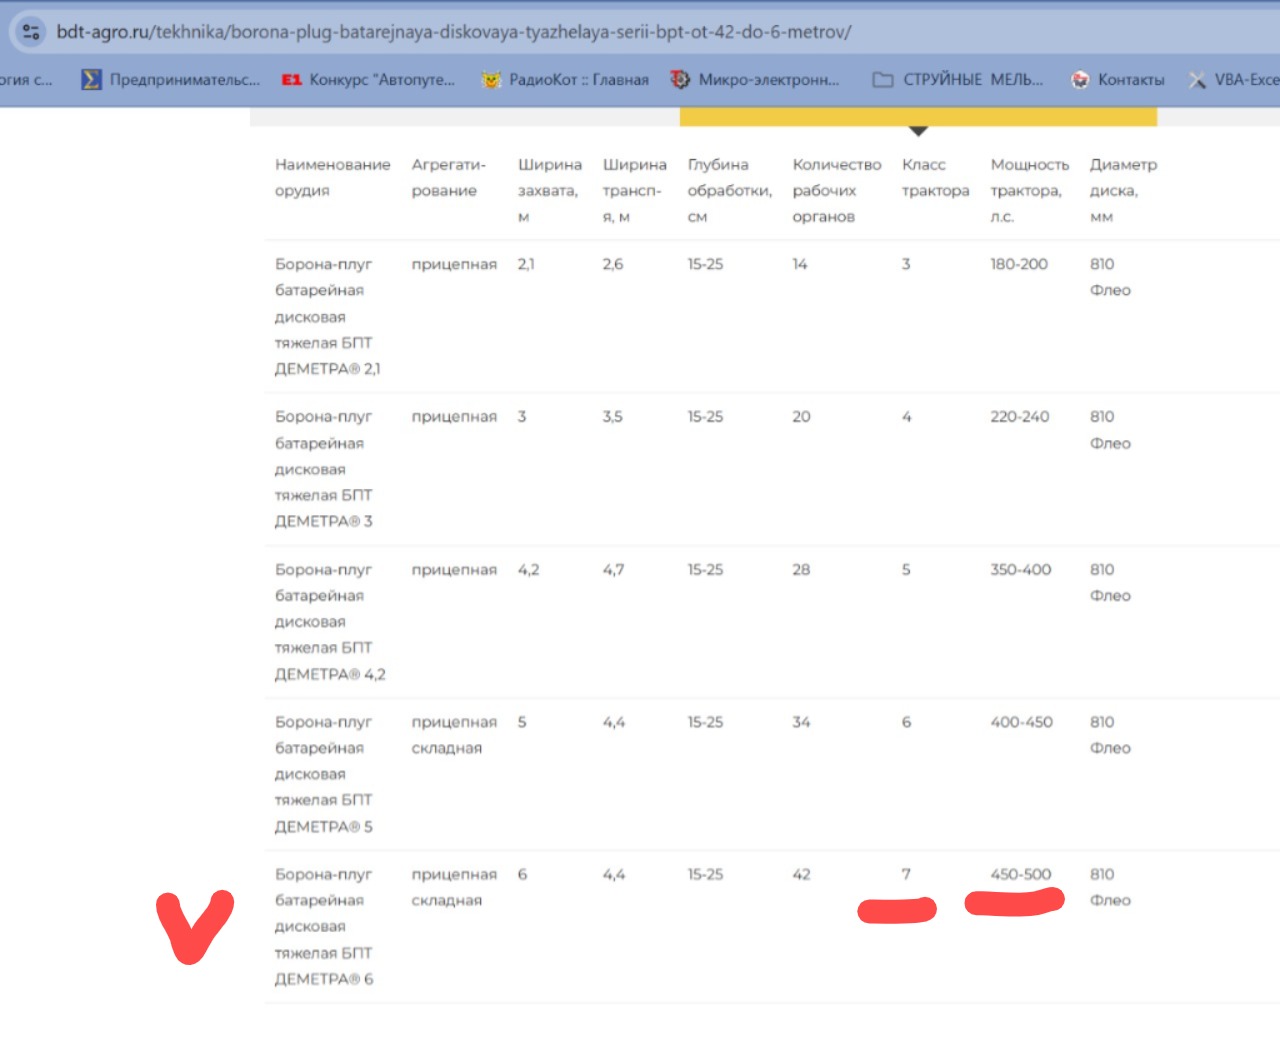Image resolution: width=1280 pixels, height=1057 pixels.
Task: Select the БПТ ДЕМЕТРА 6 row name
Action: click(324, 926)
